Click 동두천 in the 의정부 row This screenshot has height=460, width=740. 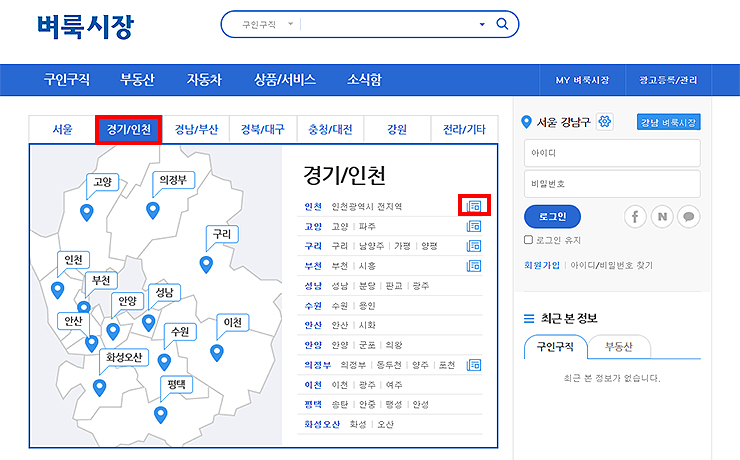389,365
